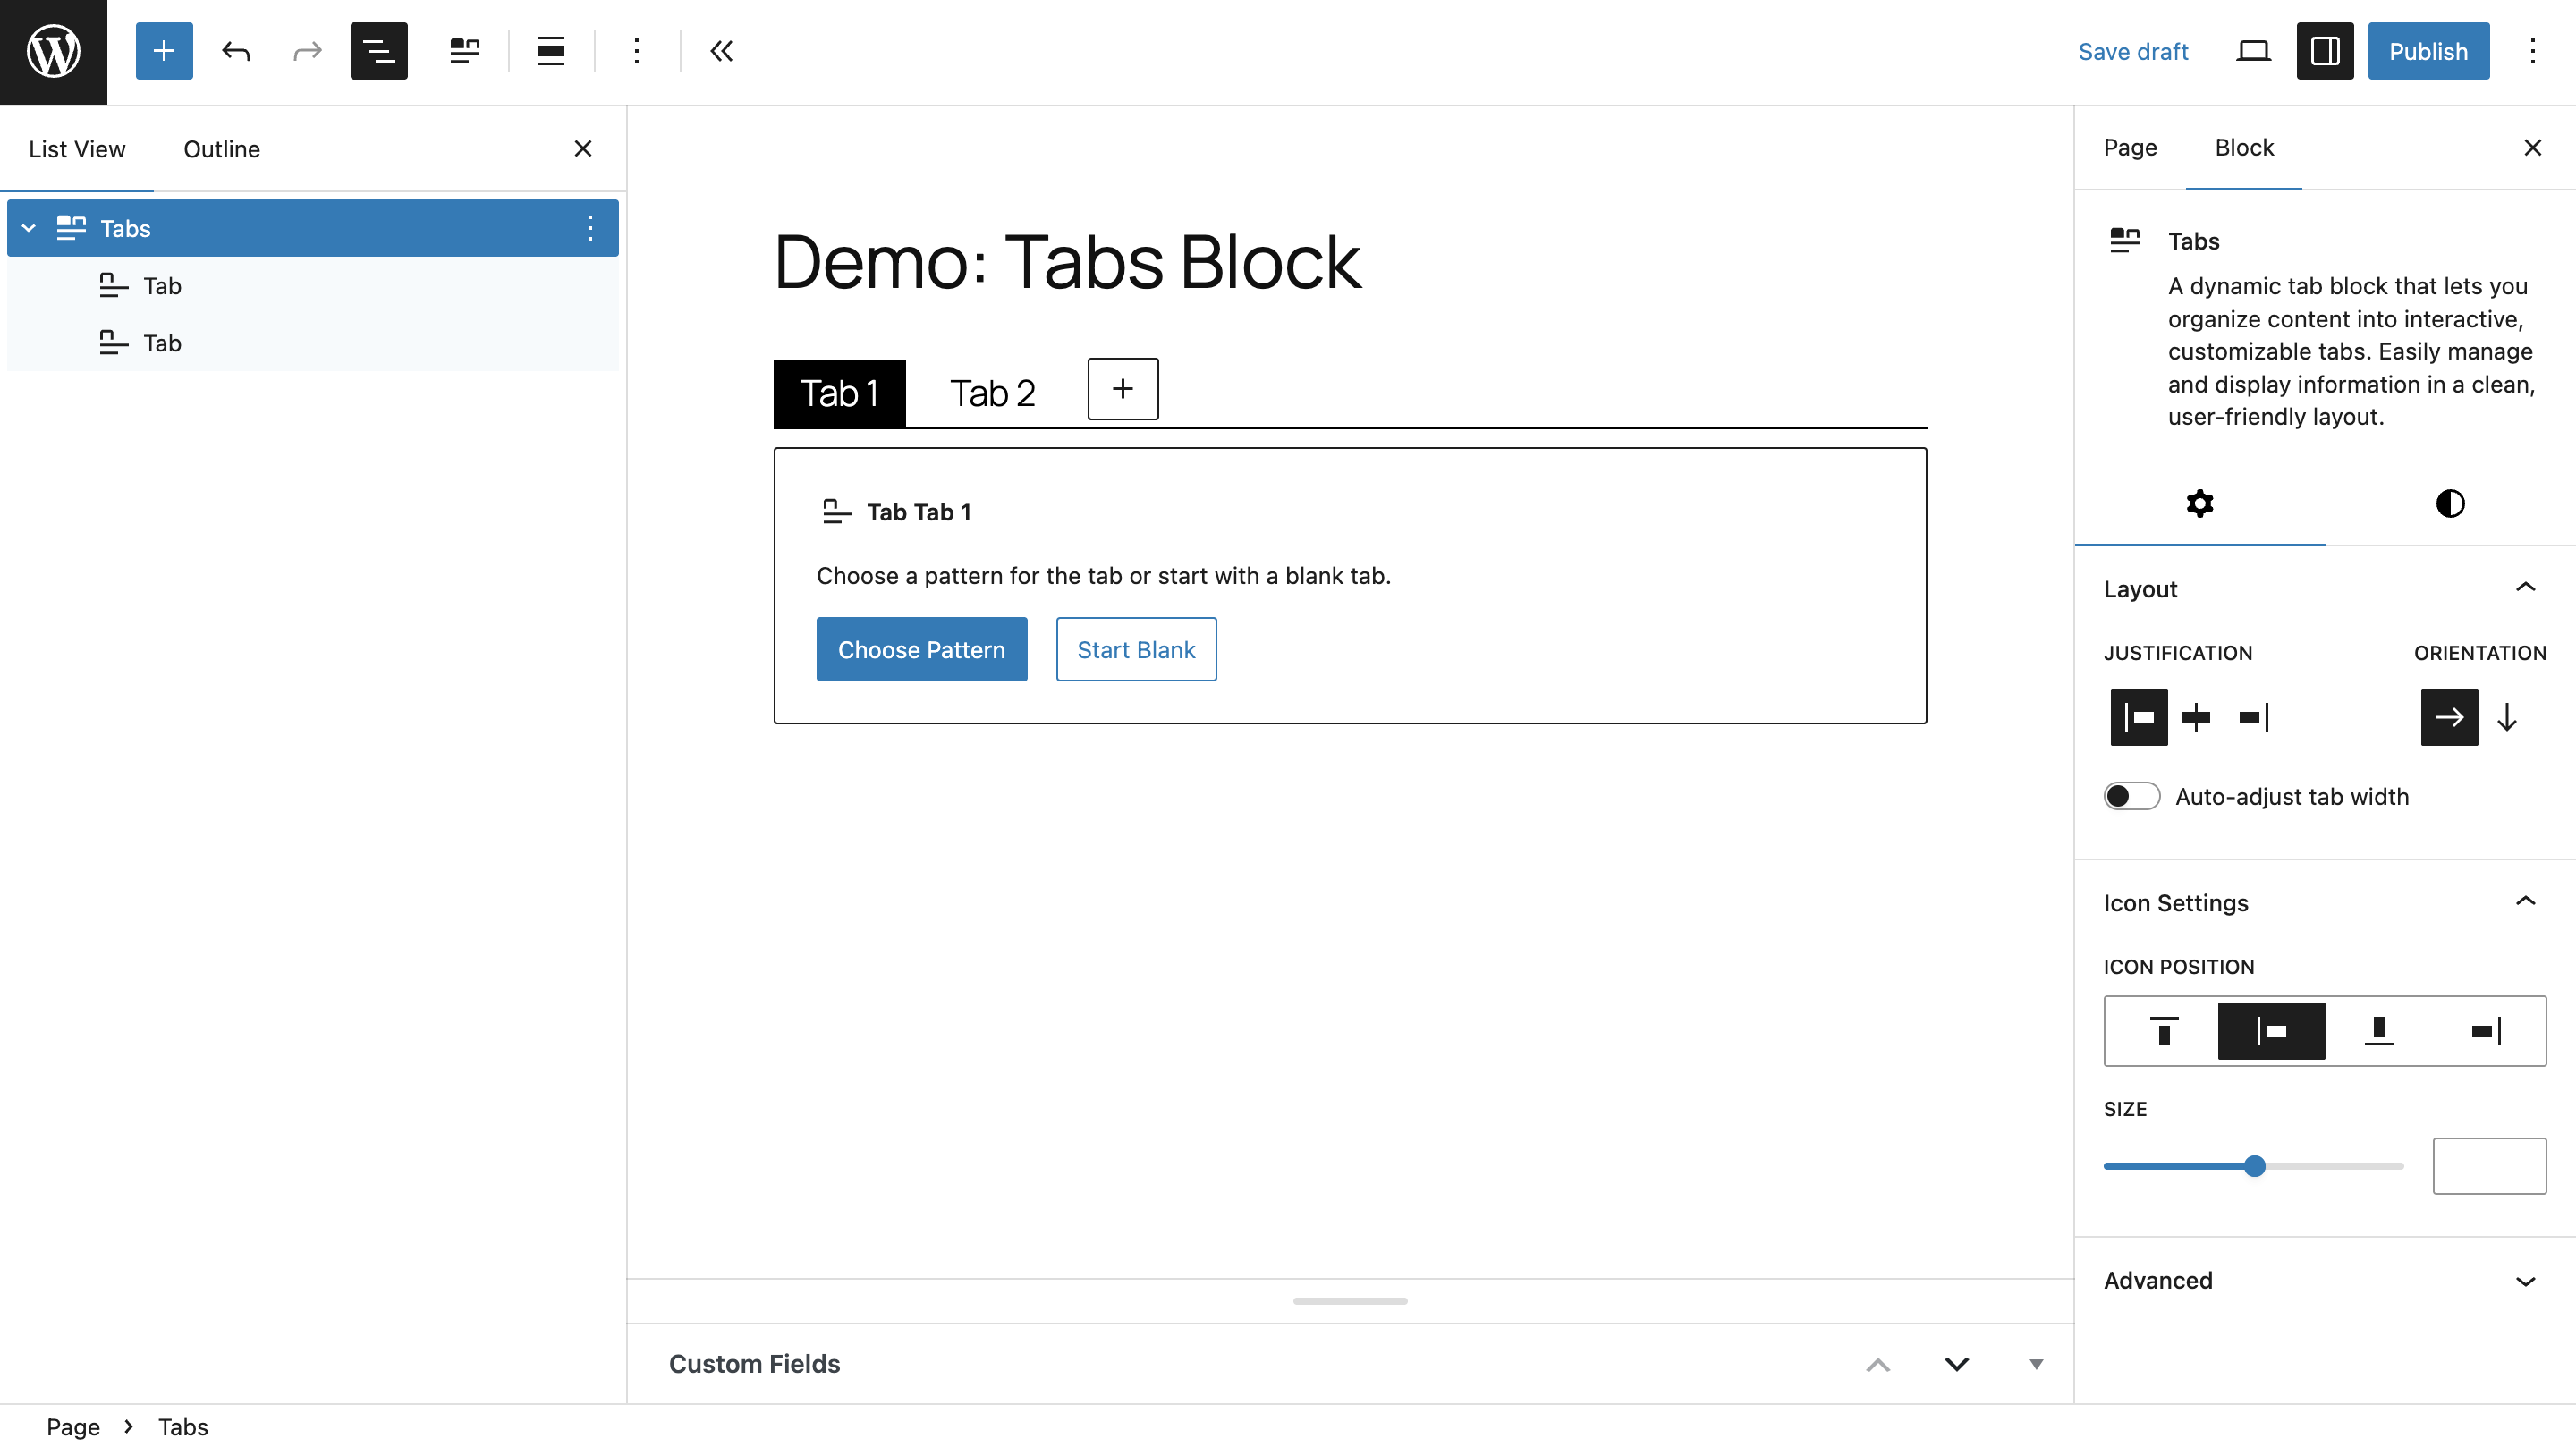
Task: Click the undo arrow icon
Action: 236,51
